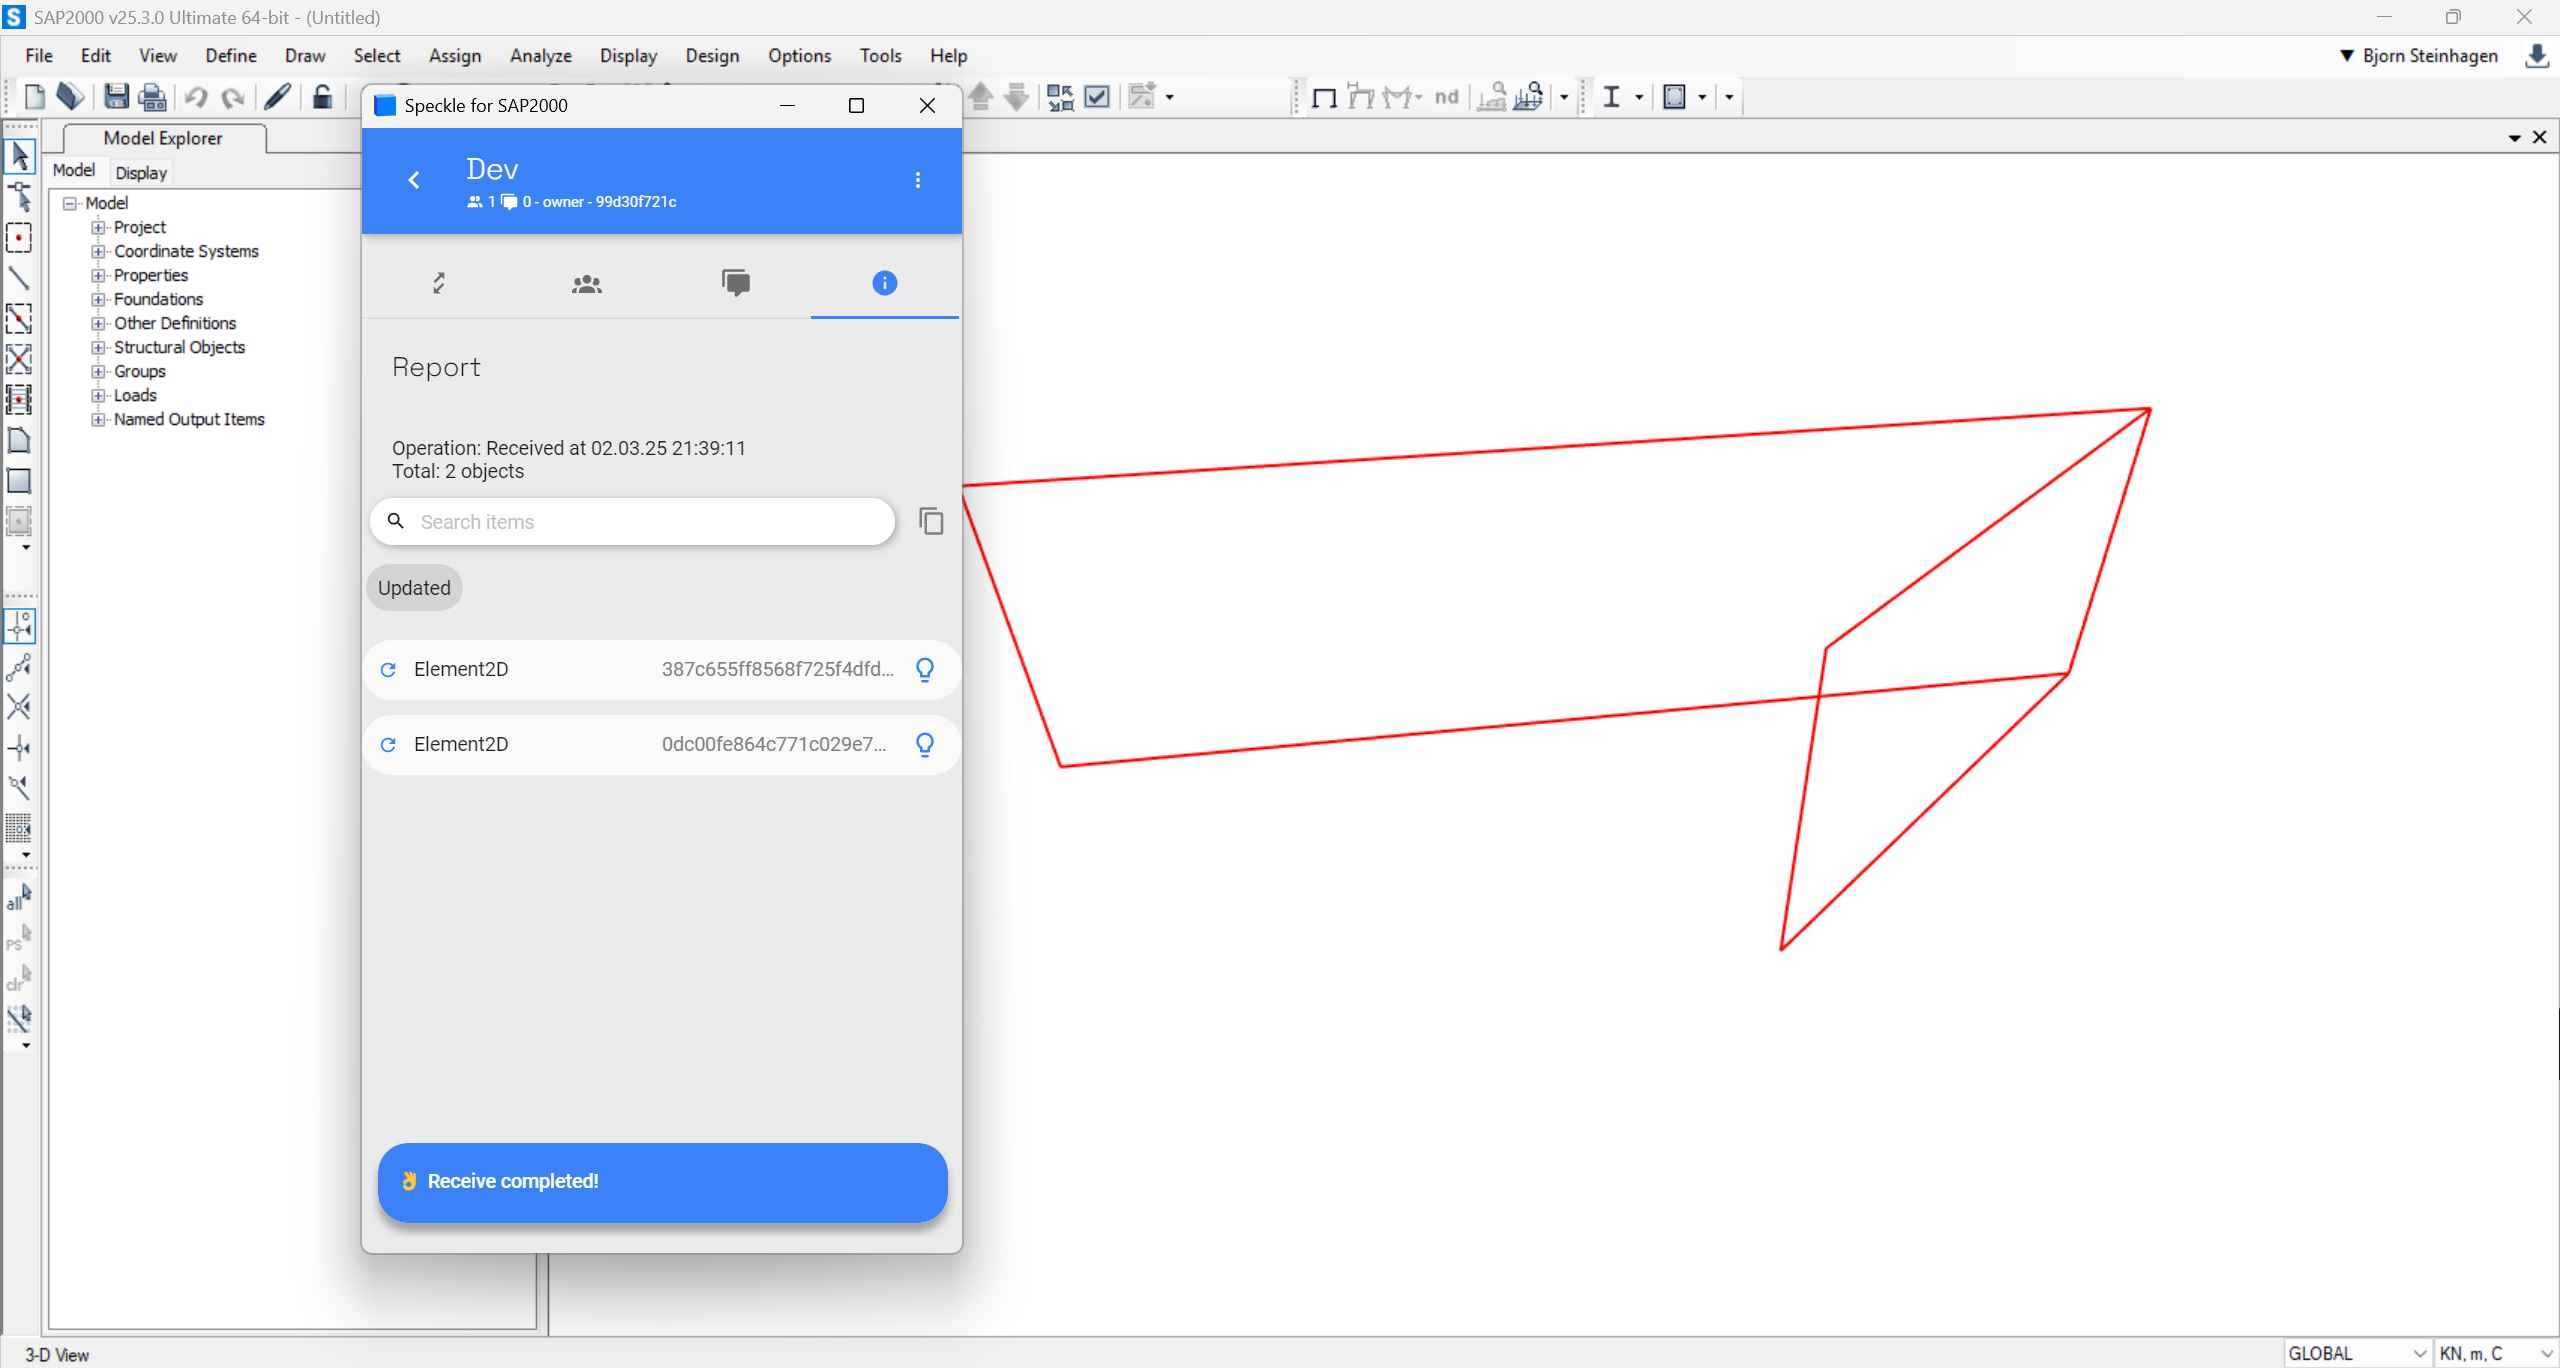Click the New Model toolbar icon
This screenshot has height=1368, width=2560.
point(34,97)
